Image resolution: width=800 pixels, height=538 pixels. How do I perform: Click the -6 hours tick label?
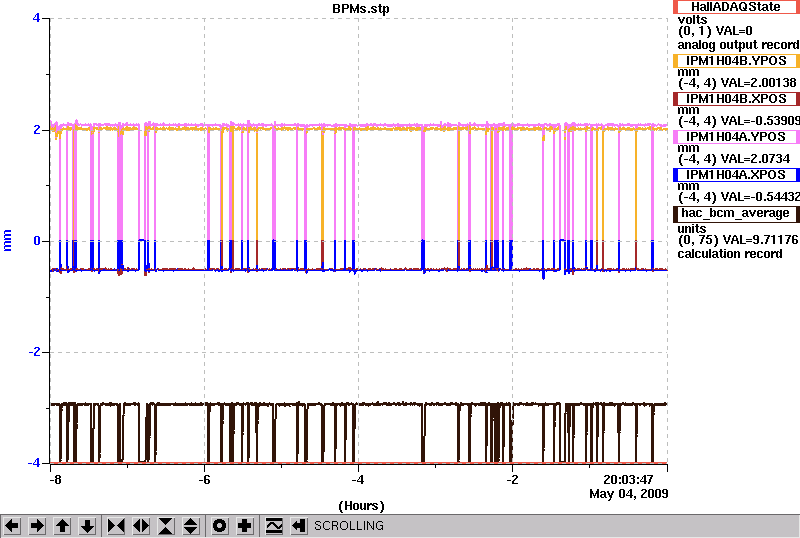coord(204,480)
